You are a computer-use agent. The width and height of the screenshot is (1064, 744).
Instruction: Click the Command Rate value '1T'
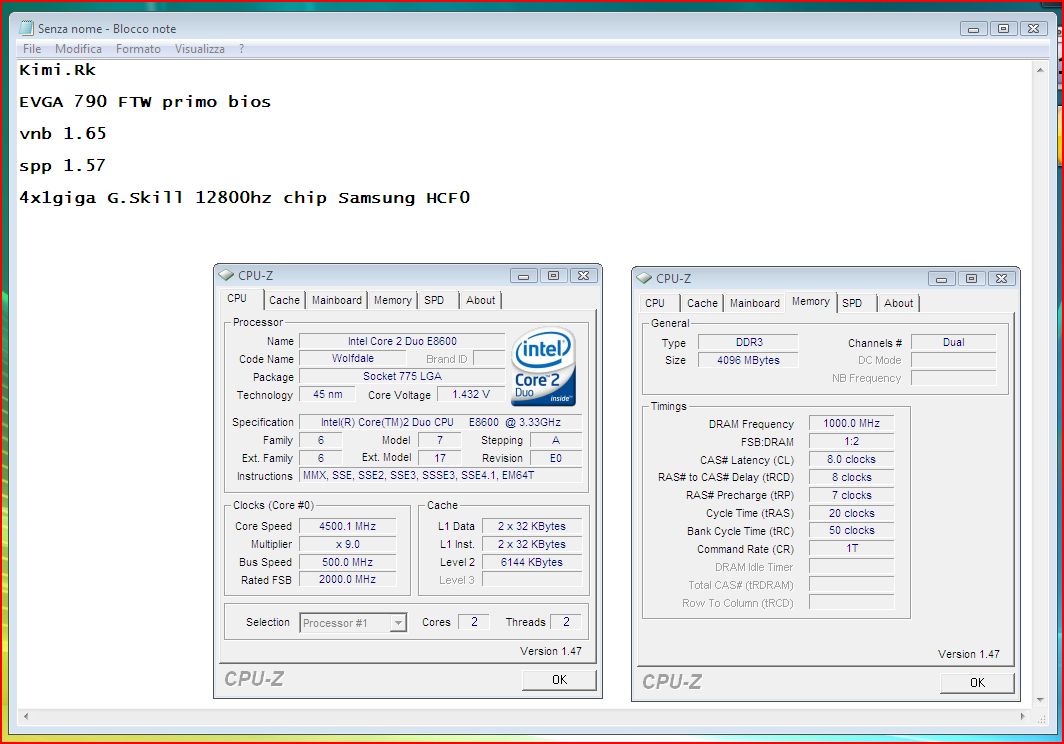(852, 548)
